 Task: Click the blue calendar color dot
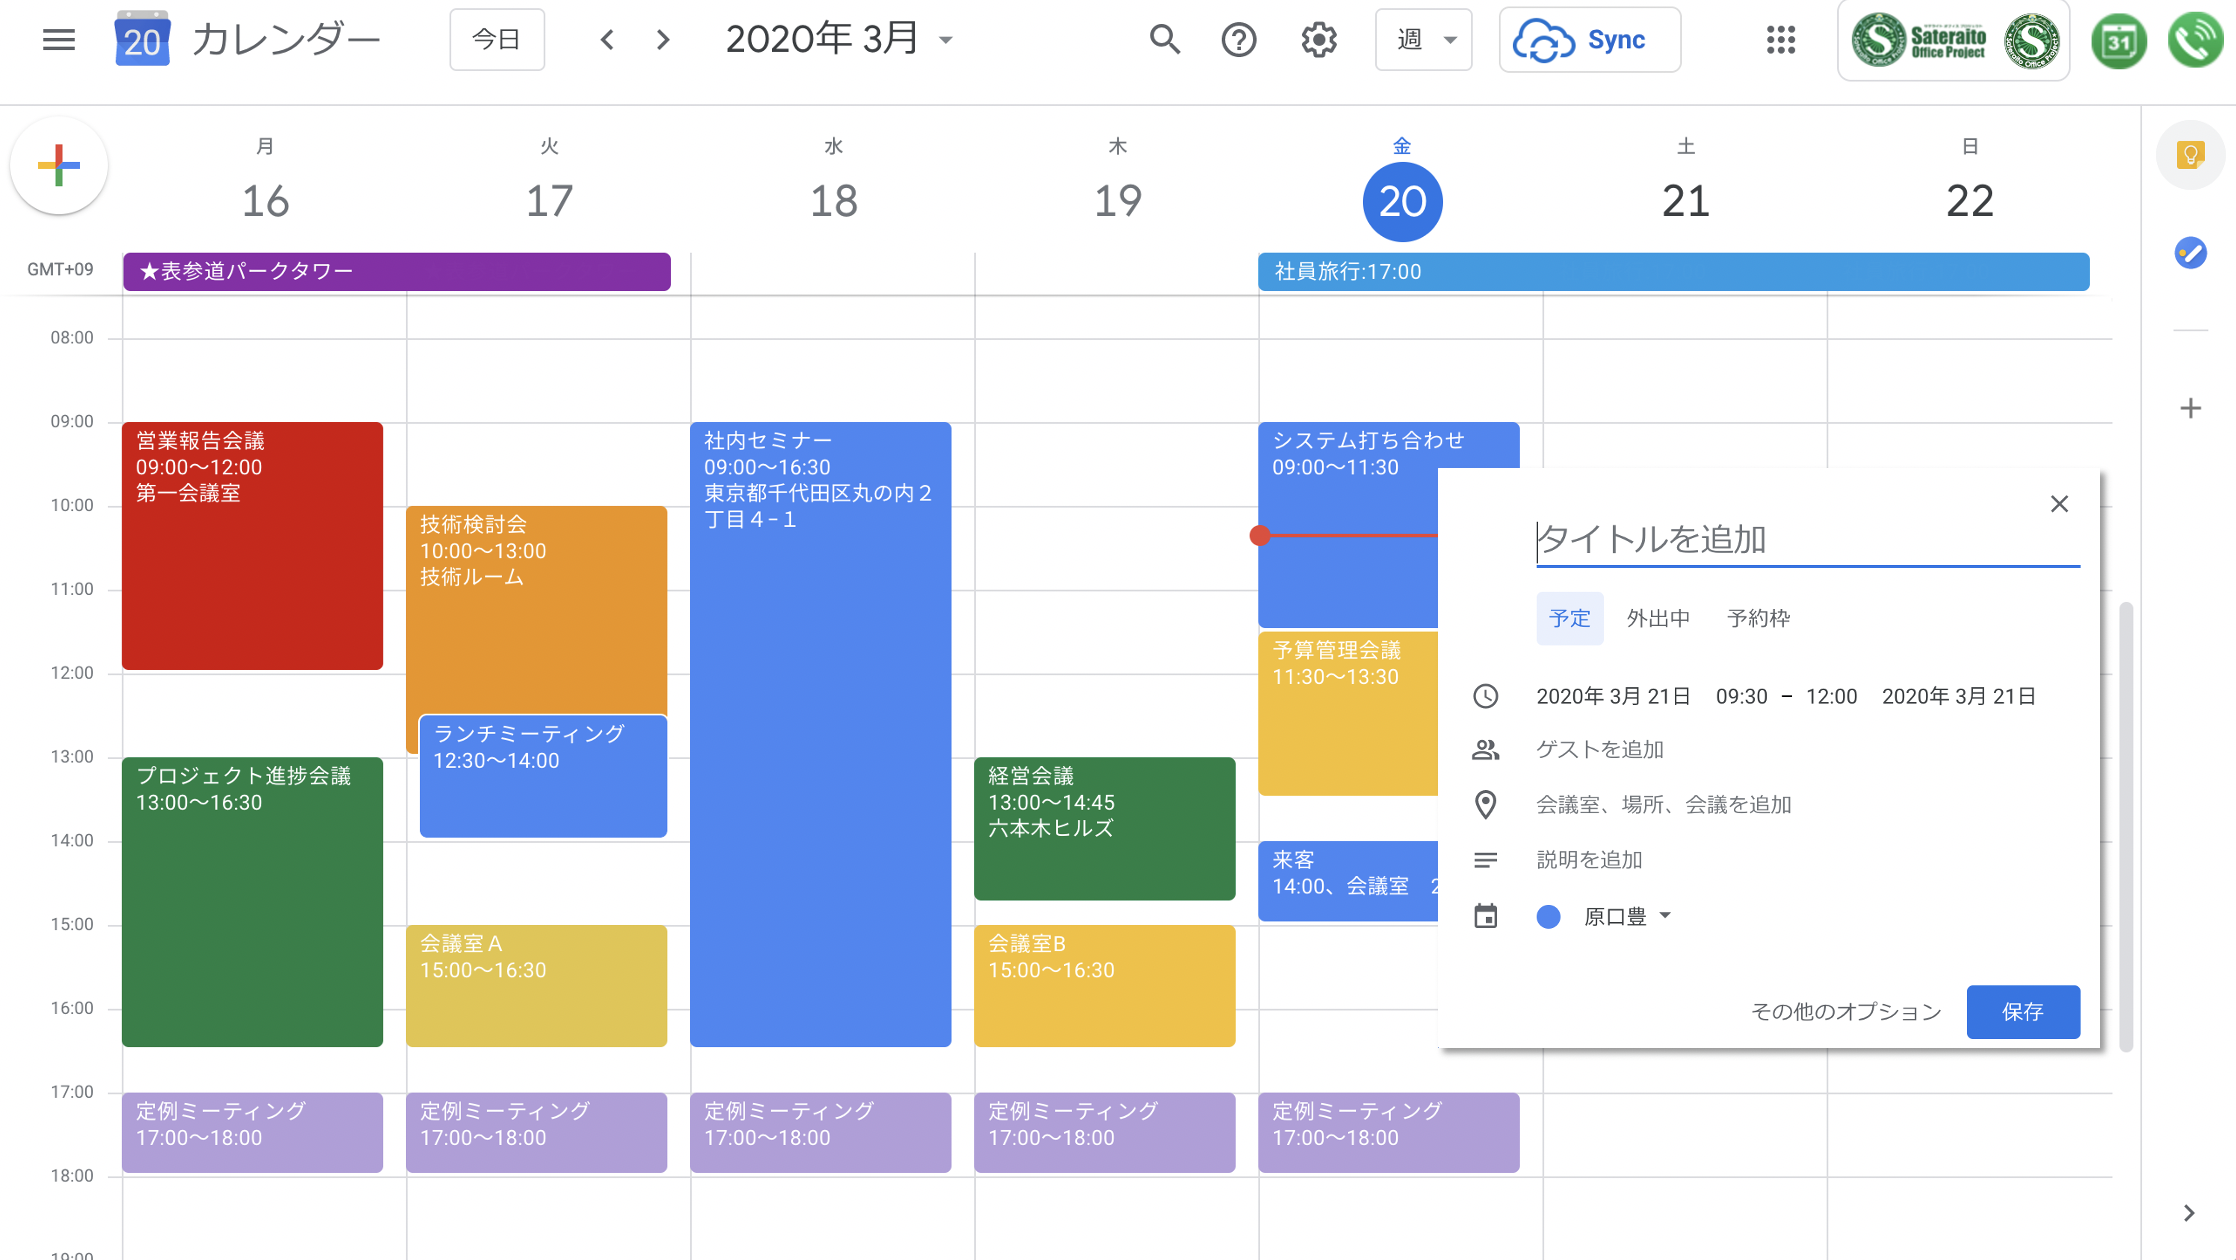pos(1548,917)
